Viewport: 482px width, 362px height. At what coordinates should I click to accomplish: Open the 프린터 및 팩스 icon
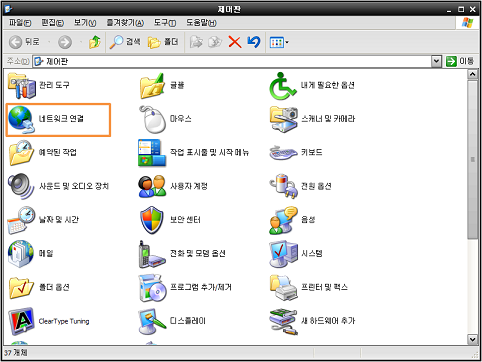point(284,288)
